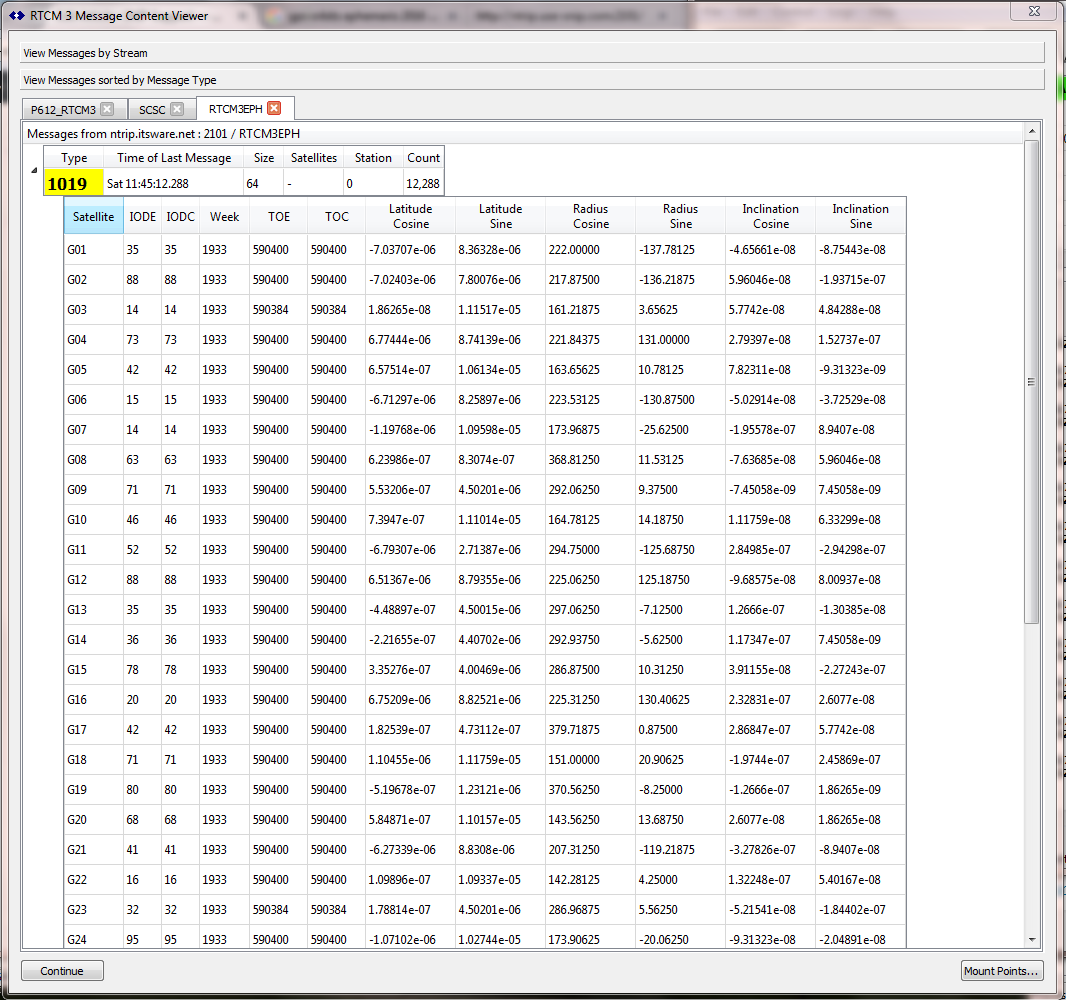Sort by Inclination Cosine column header
1066x1000 pixels.
click(770, 216)
